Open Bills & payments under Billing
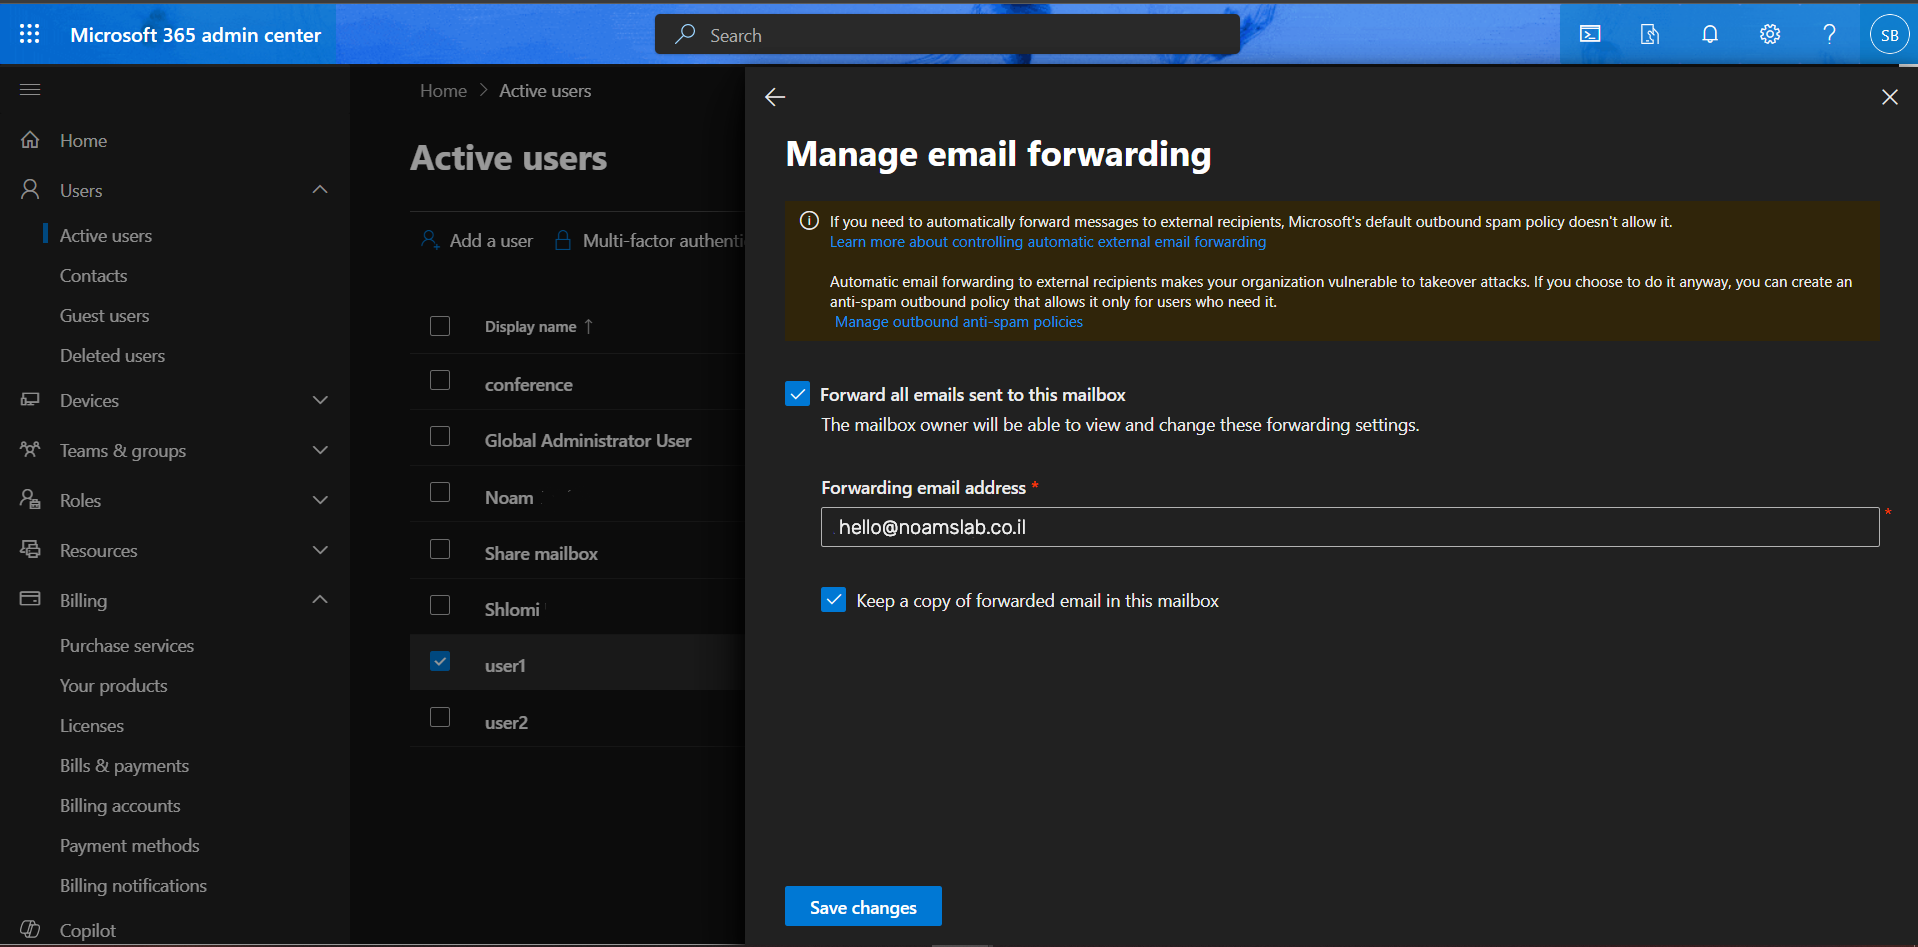Viewport: 1918px width, 947px height. [x=125, y=765]
